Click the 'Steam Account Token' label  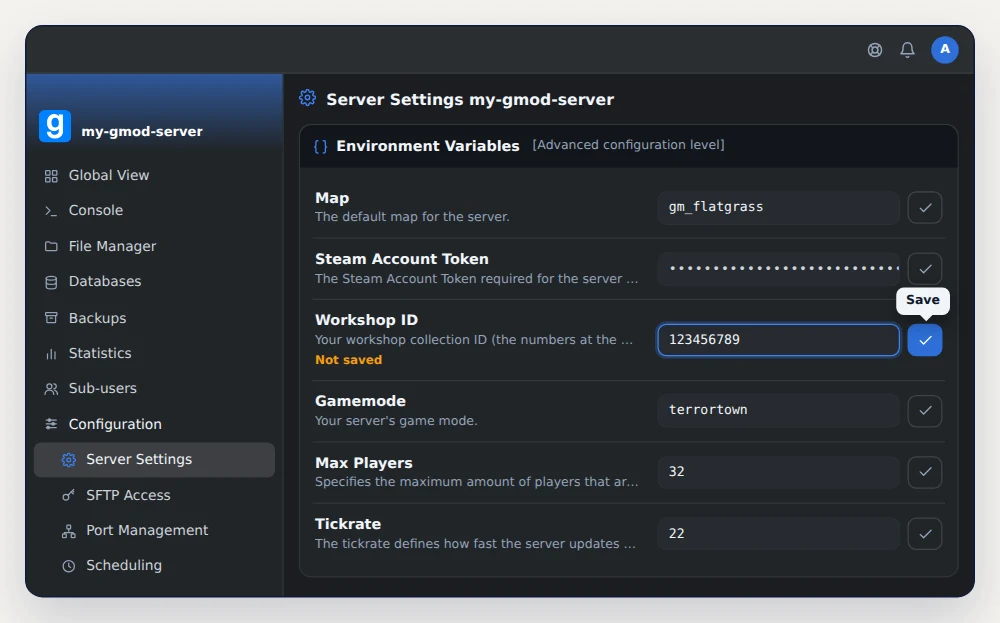[x=402, y=259]
